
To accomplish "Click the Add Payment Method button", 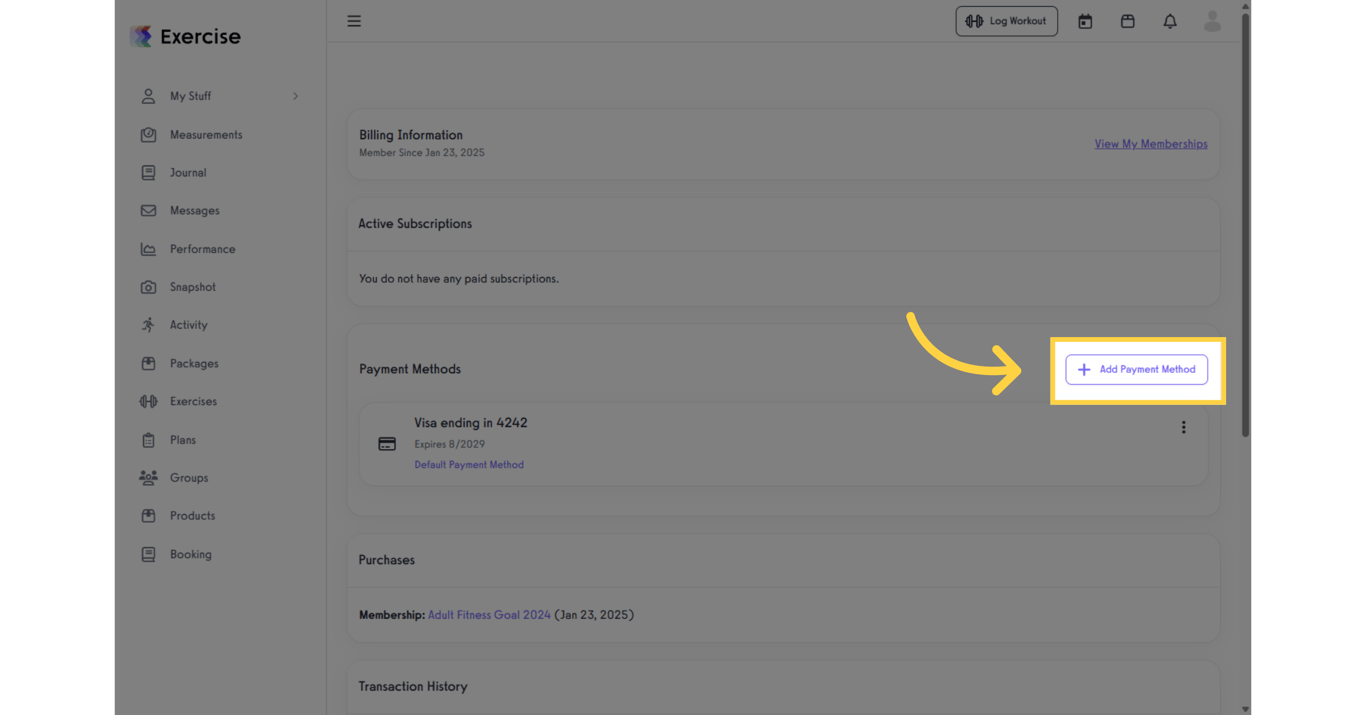I will (x=1137, y=369).
